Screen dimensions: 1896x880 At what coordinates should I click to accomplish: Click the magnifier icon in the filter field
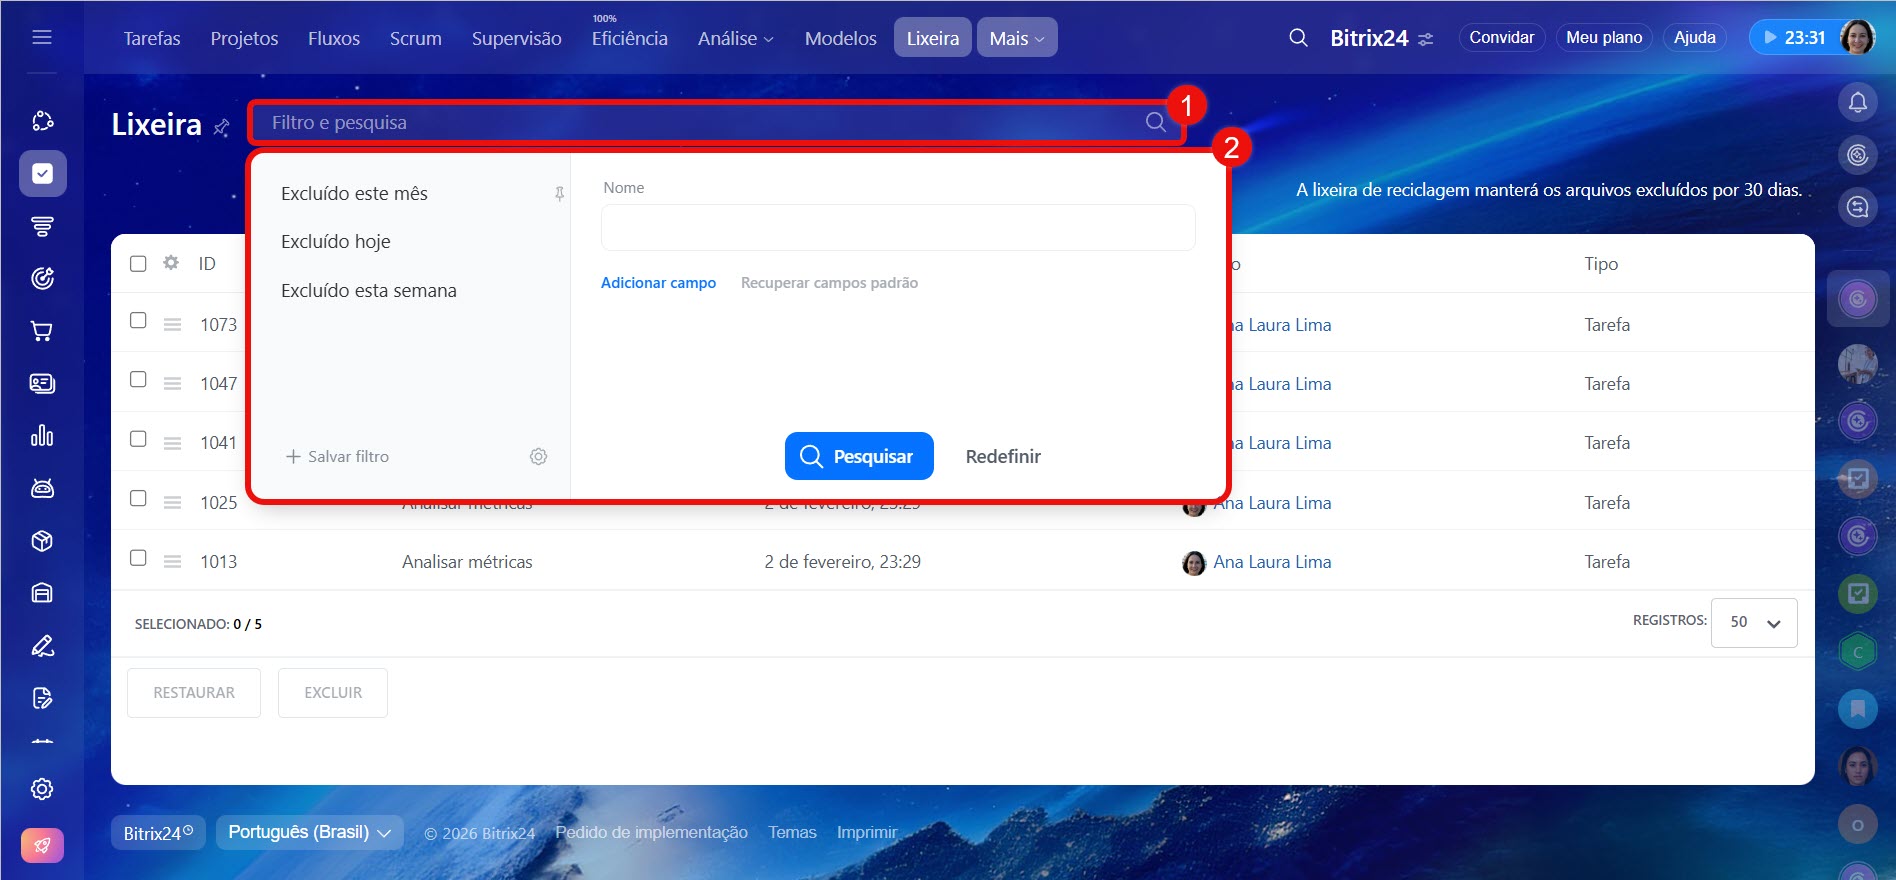click(x=1155, y=122)
